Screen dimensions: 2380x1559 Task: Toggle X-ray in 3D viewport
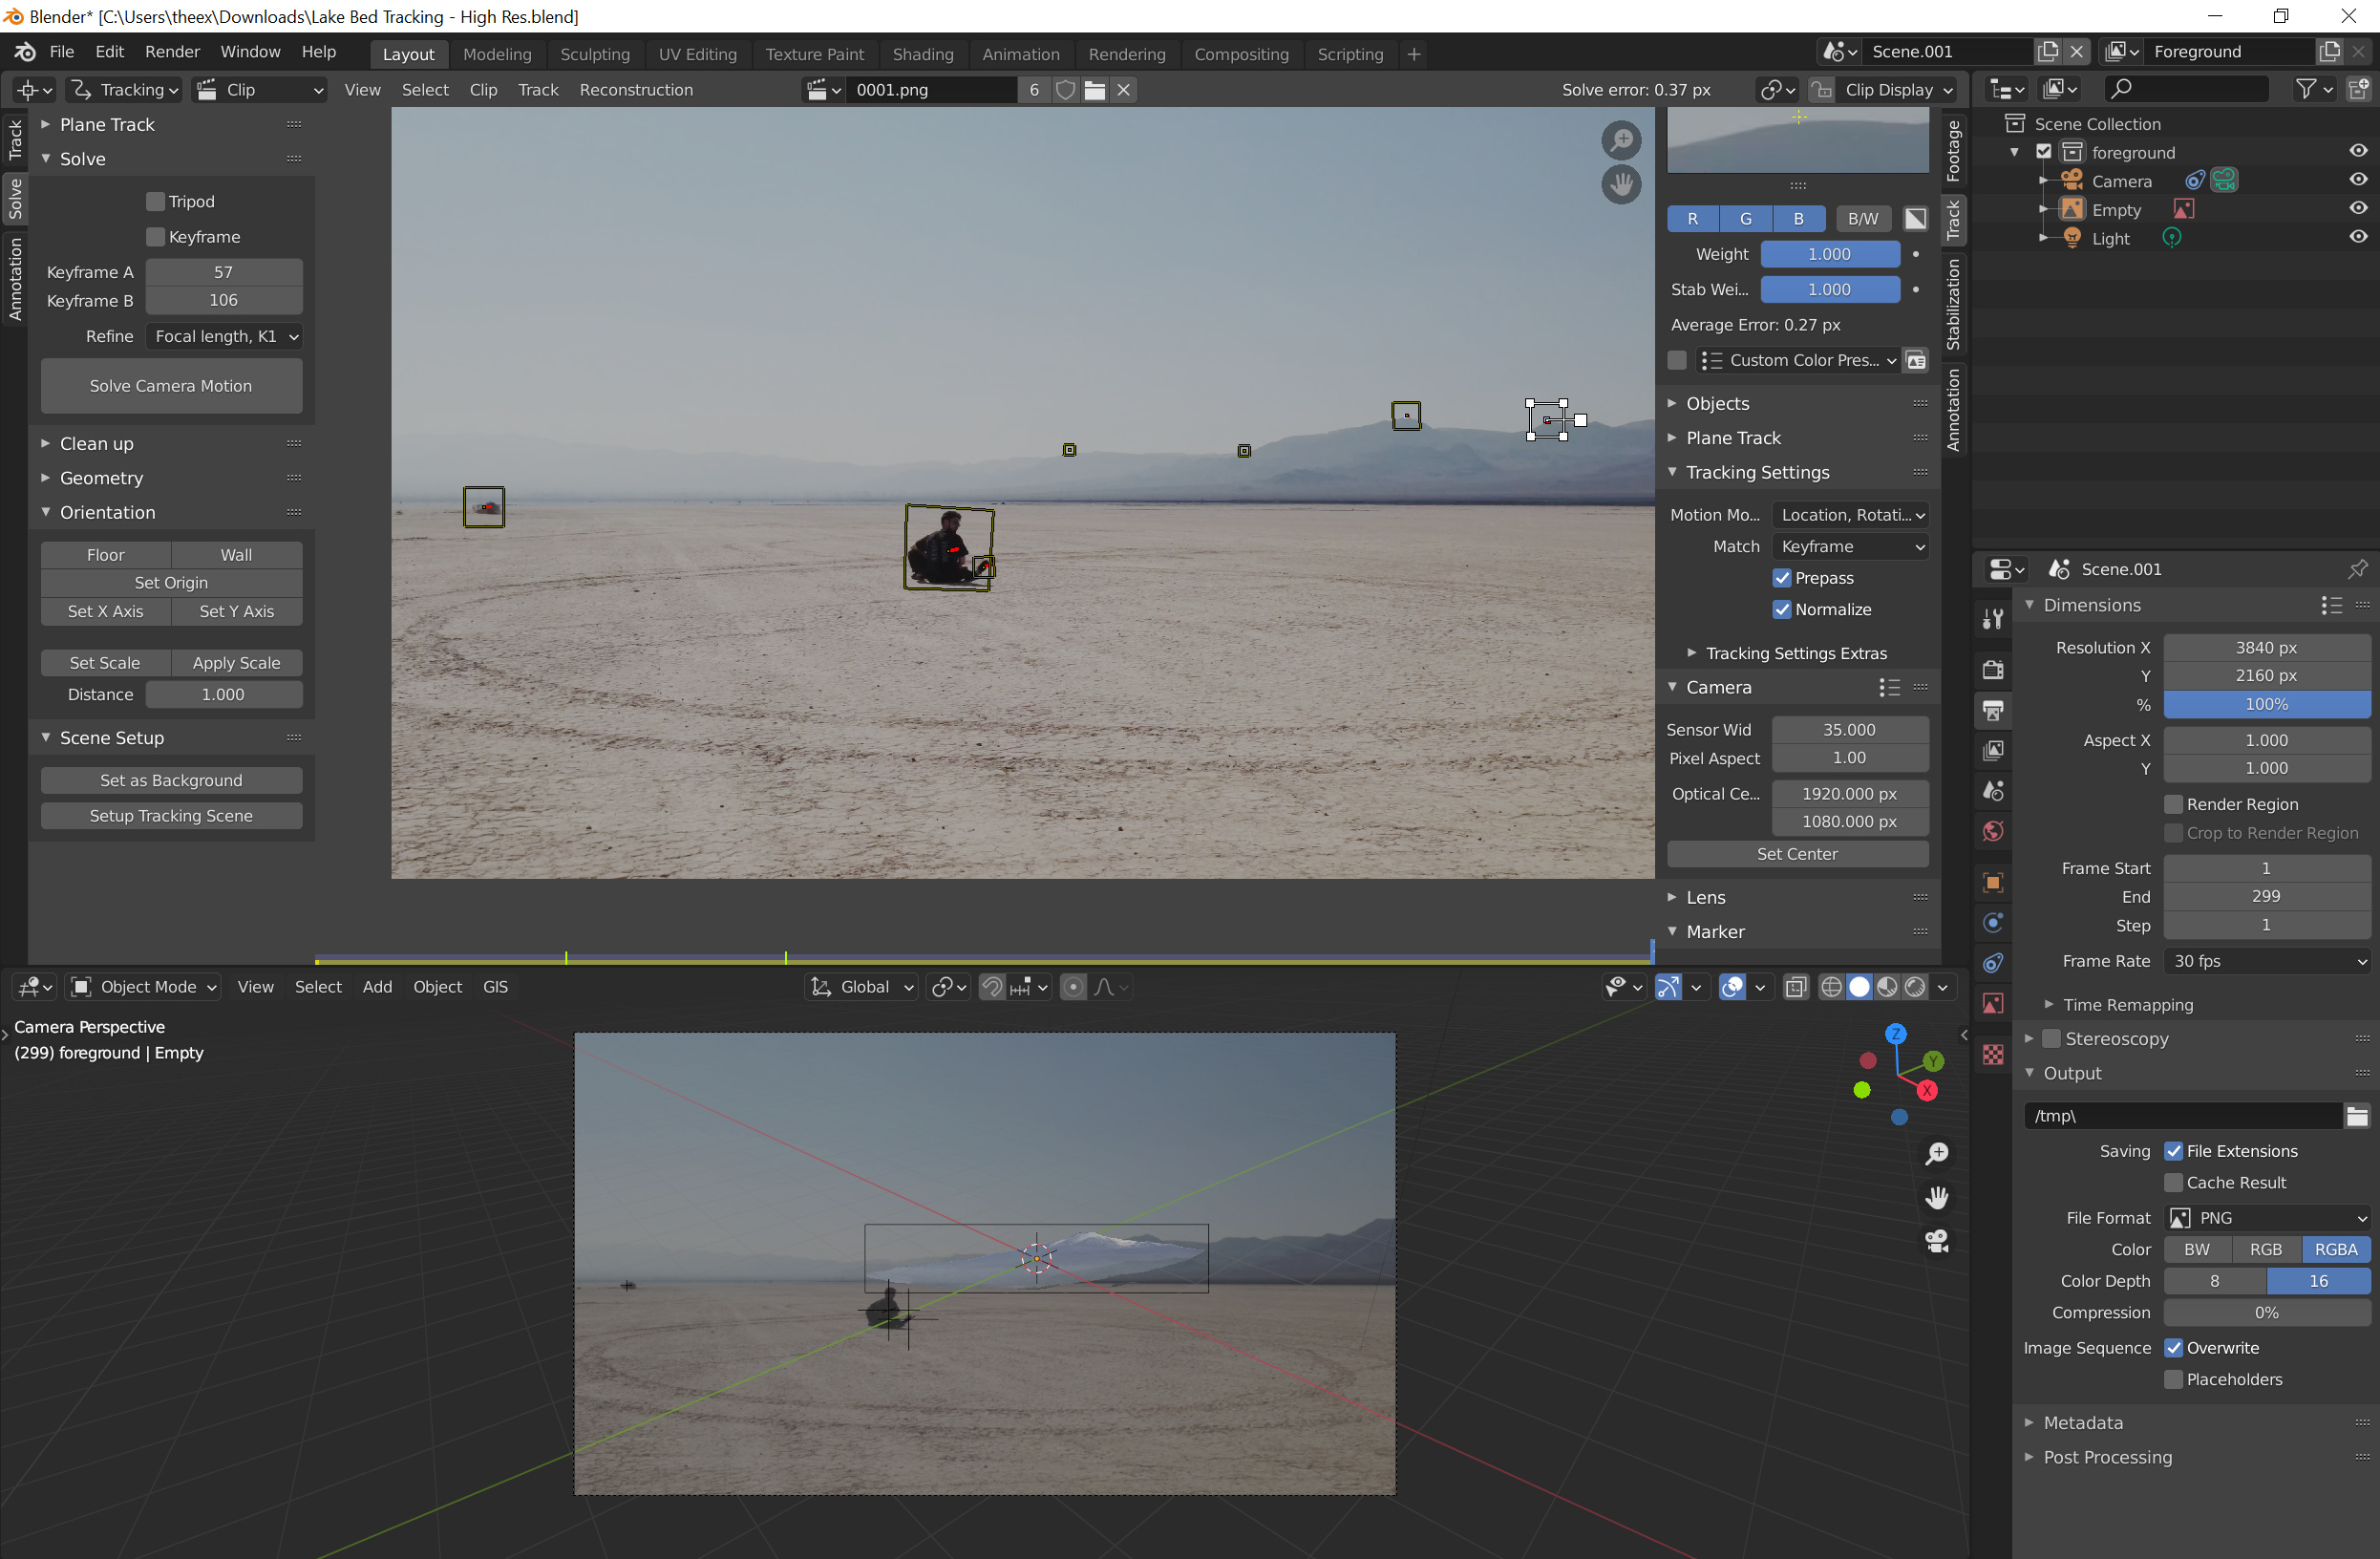pos(1796,987)
